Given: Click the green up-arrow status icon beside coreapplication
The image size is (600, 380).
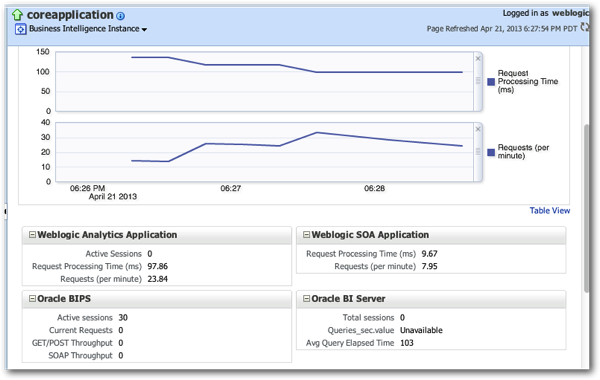Looking at the screenshot, I should coord(17,15).
